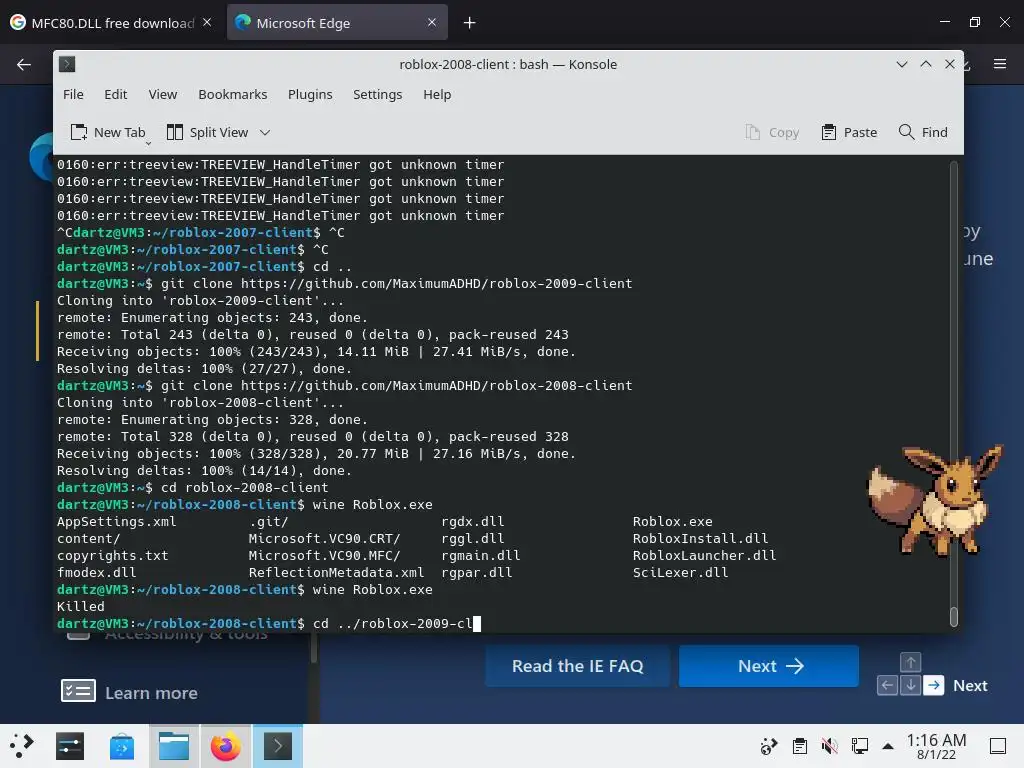Click the Learn more link
Image resolution: width=1024 pixels, height=768 pixels.
pos(152,693)
